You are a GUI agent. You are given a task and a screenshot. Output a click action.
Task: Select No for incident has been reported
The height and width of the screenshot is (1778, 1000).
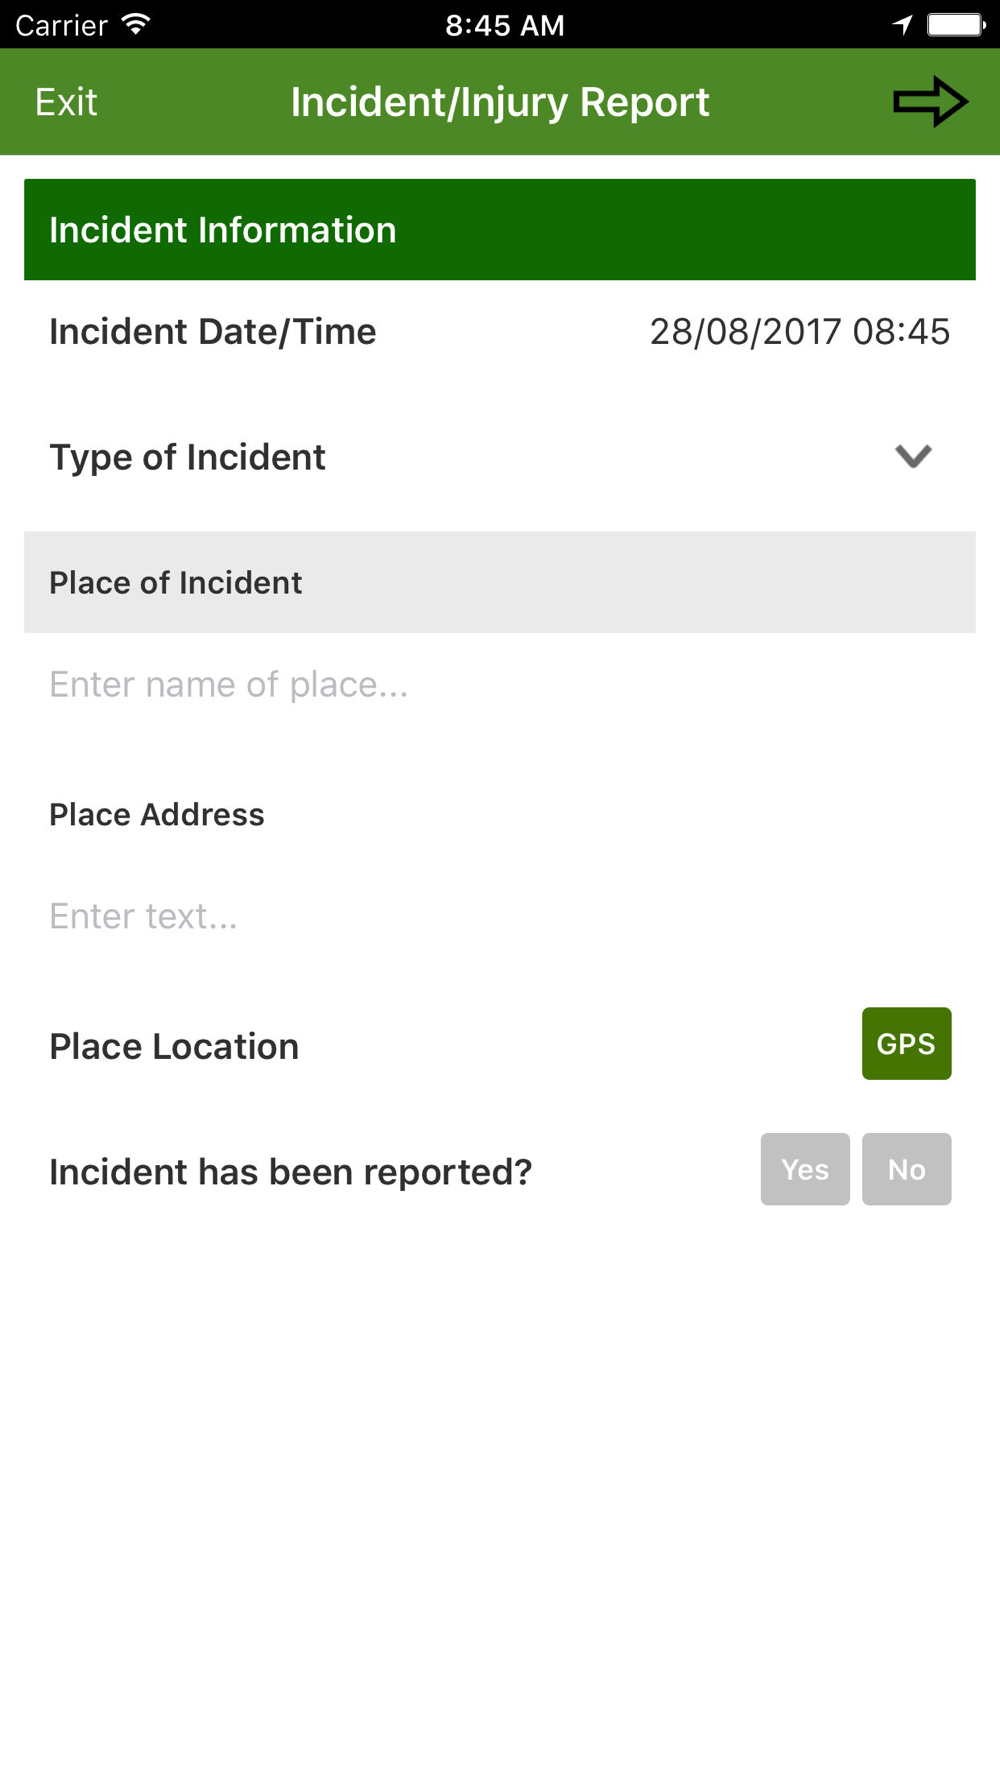point(906,1169)
